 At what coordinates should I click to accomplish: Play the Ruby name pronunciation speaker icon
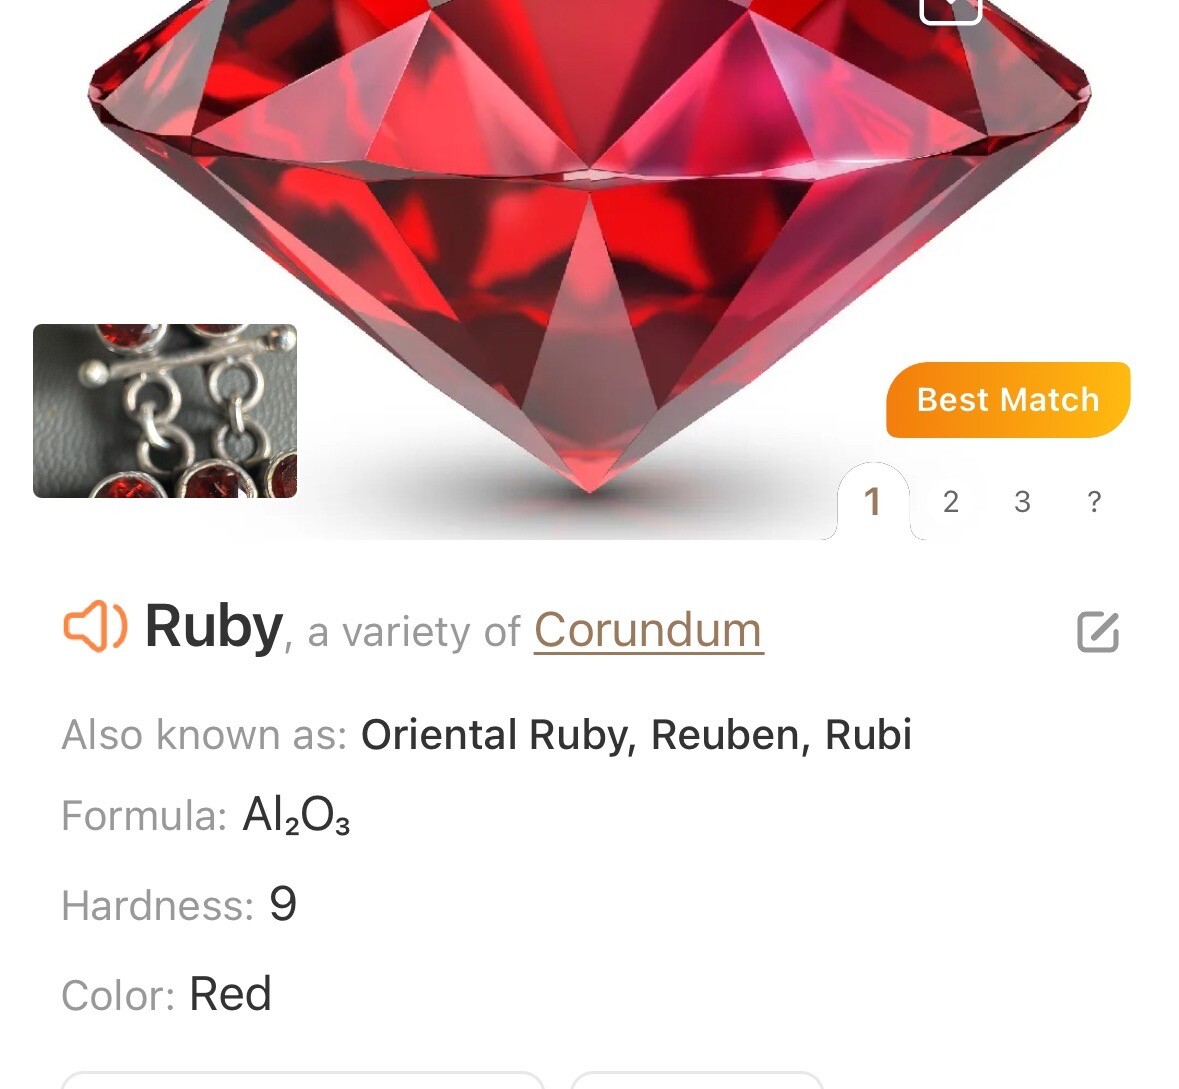95,626
